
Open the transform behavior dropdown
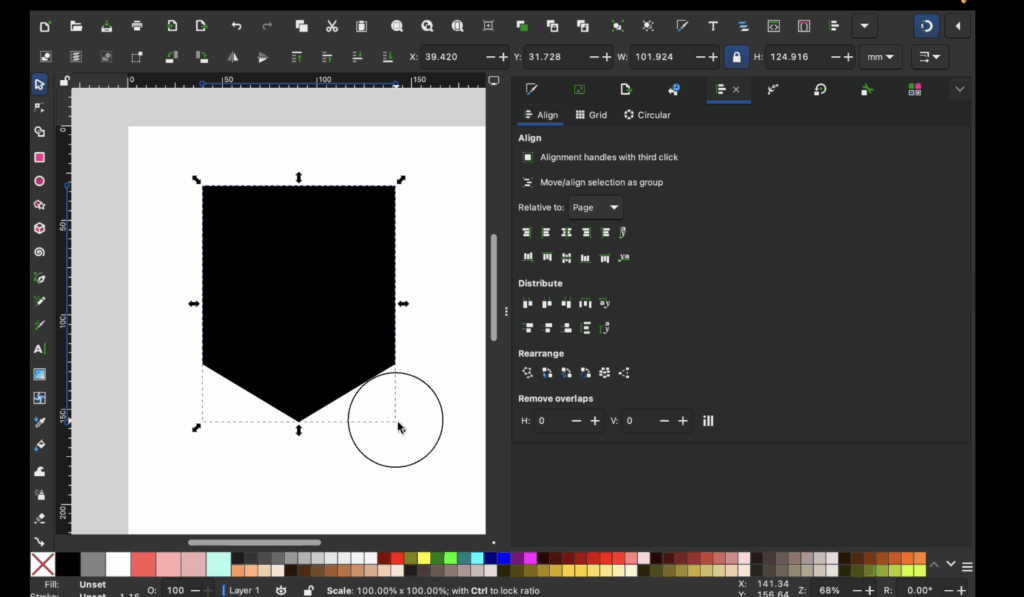[x=930, y=57]
